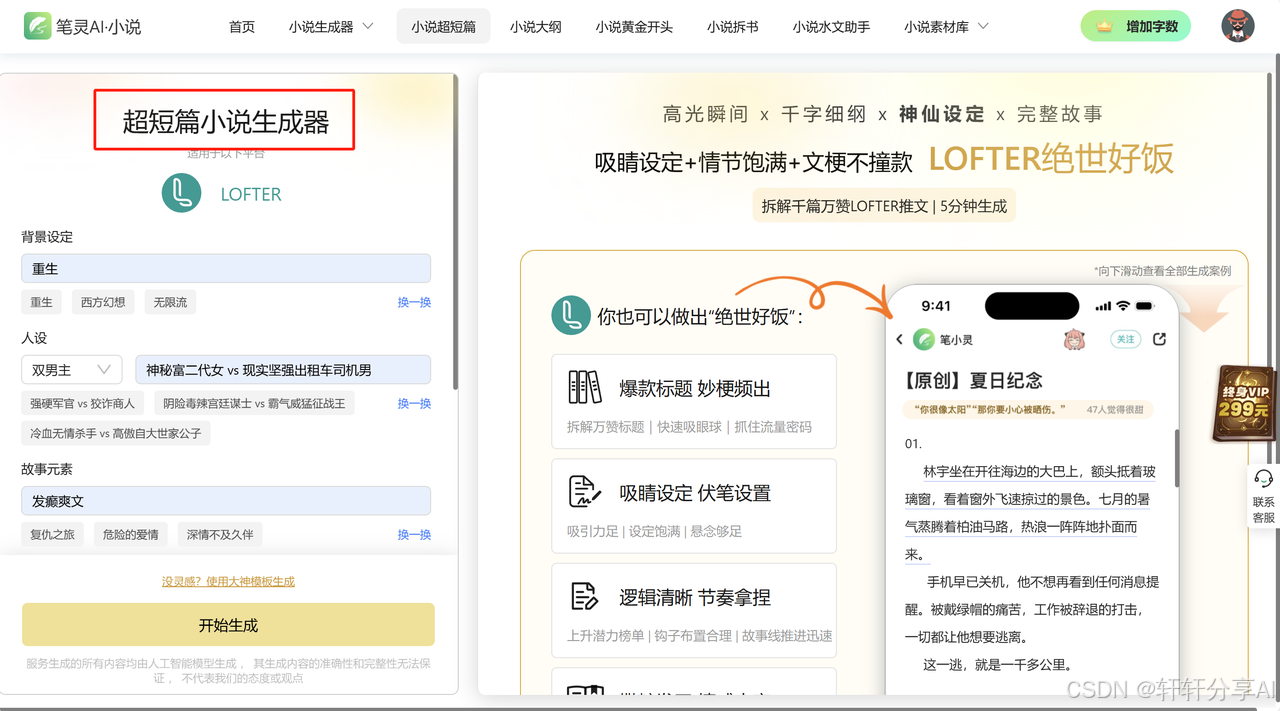Open the 小说水文助手 nav item
This screenshot has width=1280, height=711.
tap(831, 27)
